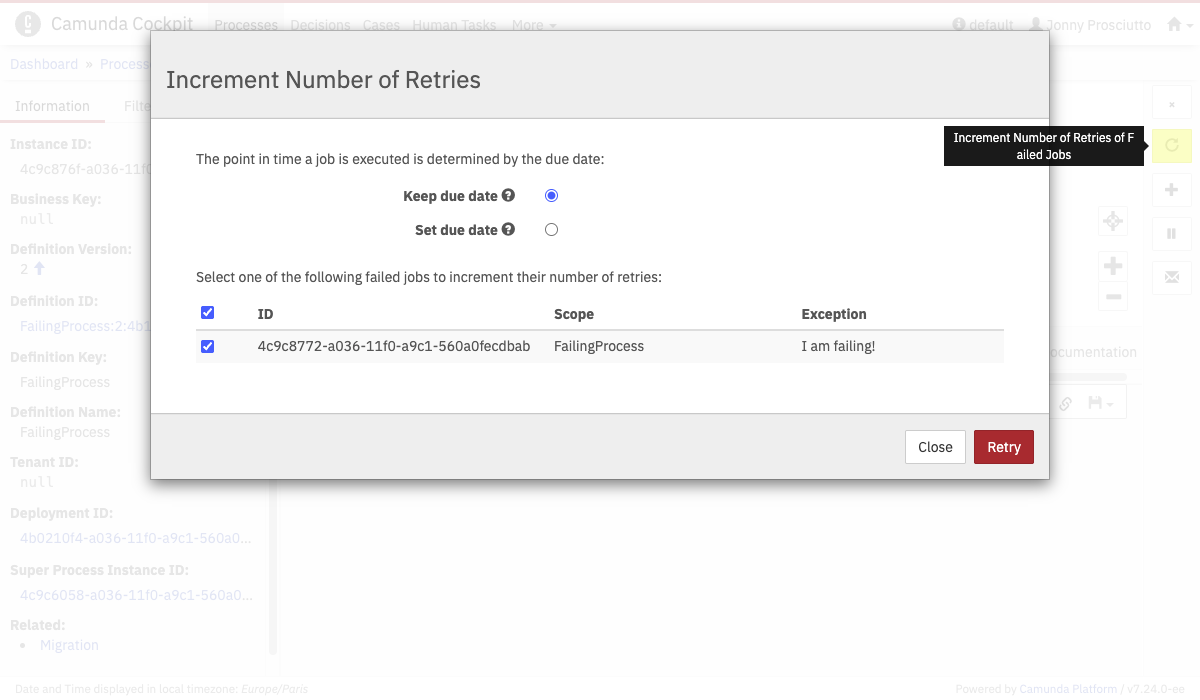
Task: Click the diagram zoom-out minus icon
Action: 1113,296
